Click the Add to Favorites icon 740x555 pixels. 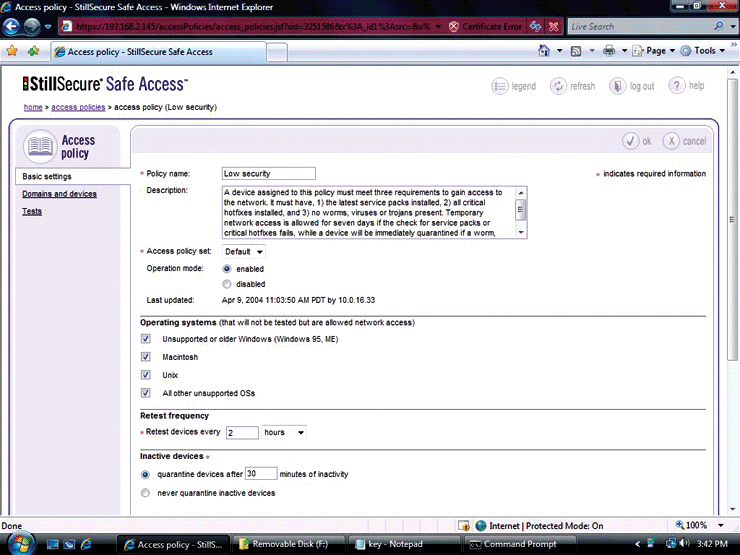33,51
